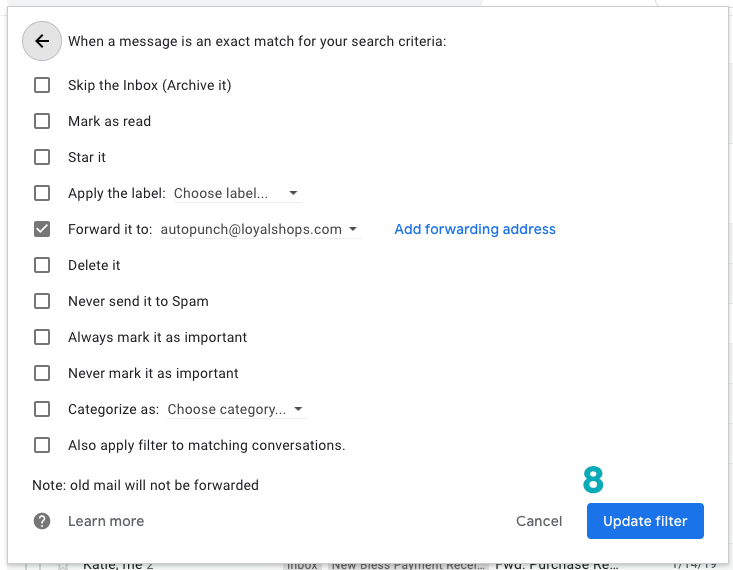Image resolution: width=733 pixels, height=570 pixels.
Task: Click the Cancel button
Action: (x=539, y=521)
